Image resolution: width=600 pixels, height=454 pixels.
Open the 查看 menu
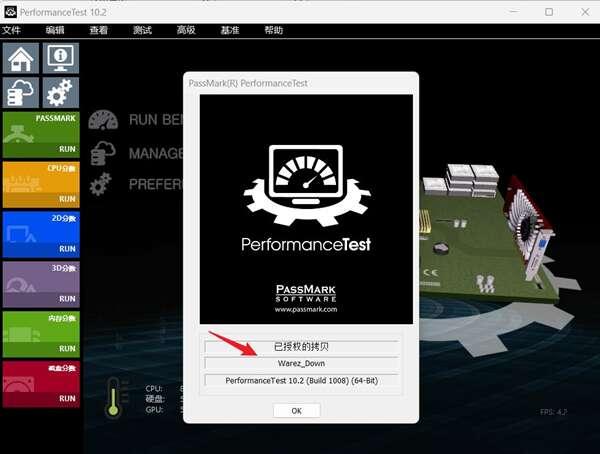[99, 30]
